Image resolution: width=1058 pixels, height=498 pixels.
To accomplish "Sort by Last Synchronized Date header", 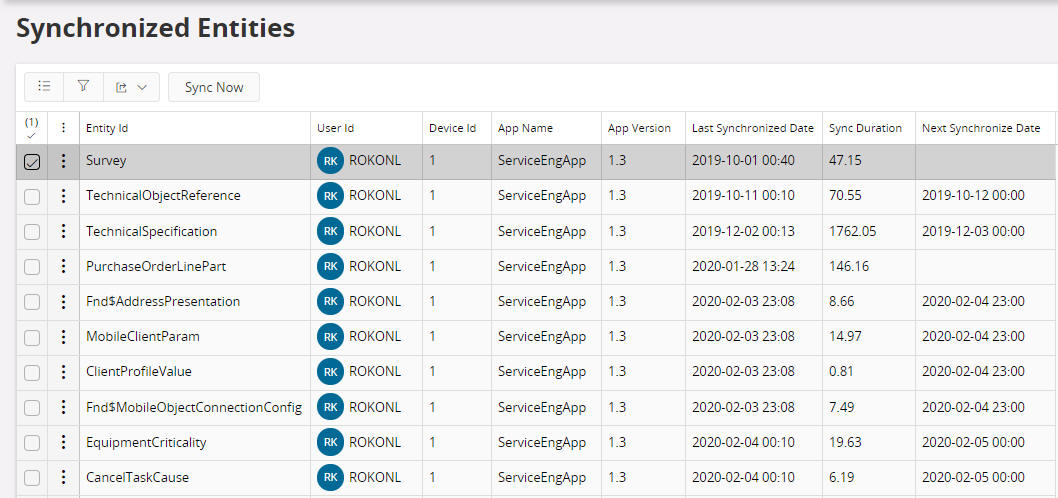I will coord(752,128).
